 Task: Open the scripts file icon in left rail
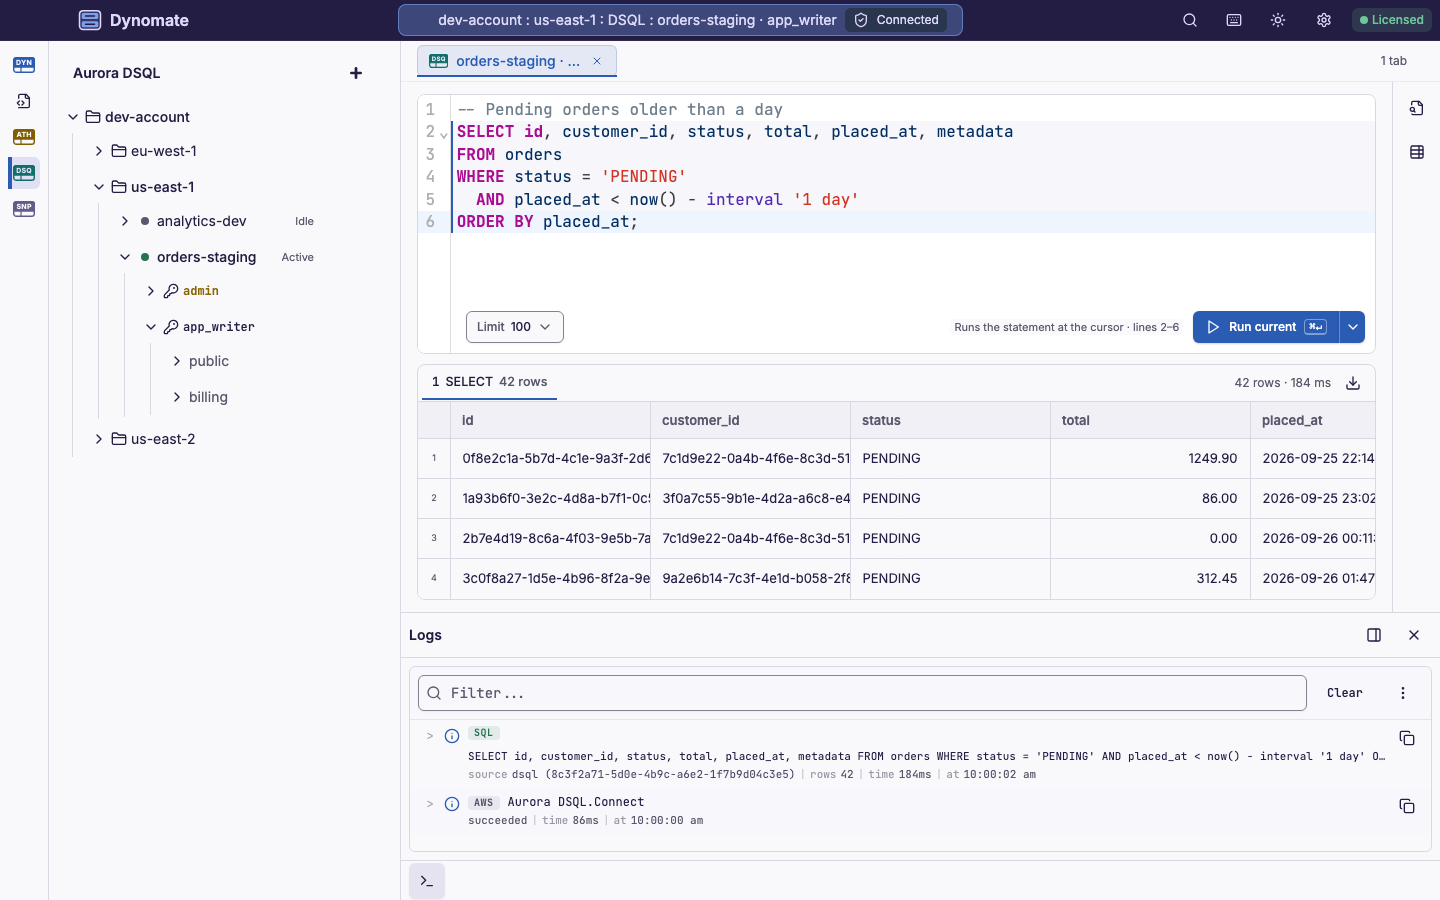[x=24, y=101]
